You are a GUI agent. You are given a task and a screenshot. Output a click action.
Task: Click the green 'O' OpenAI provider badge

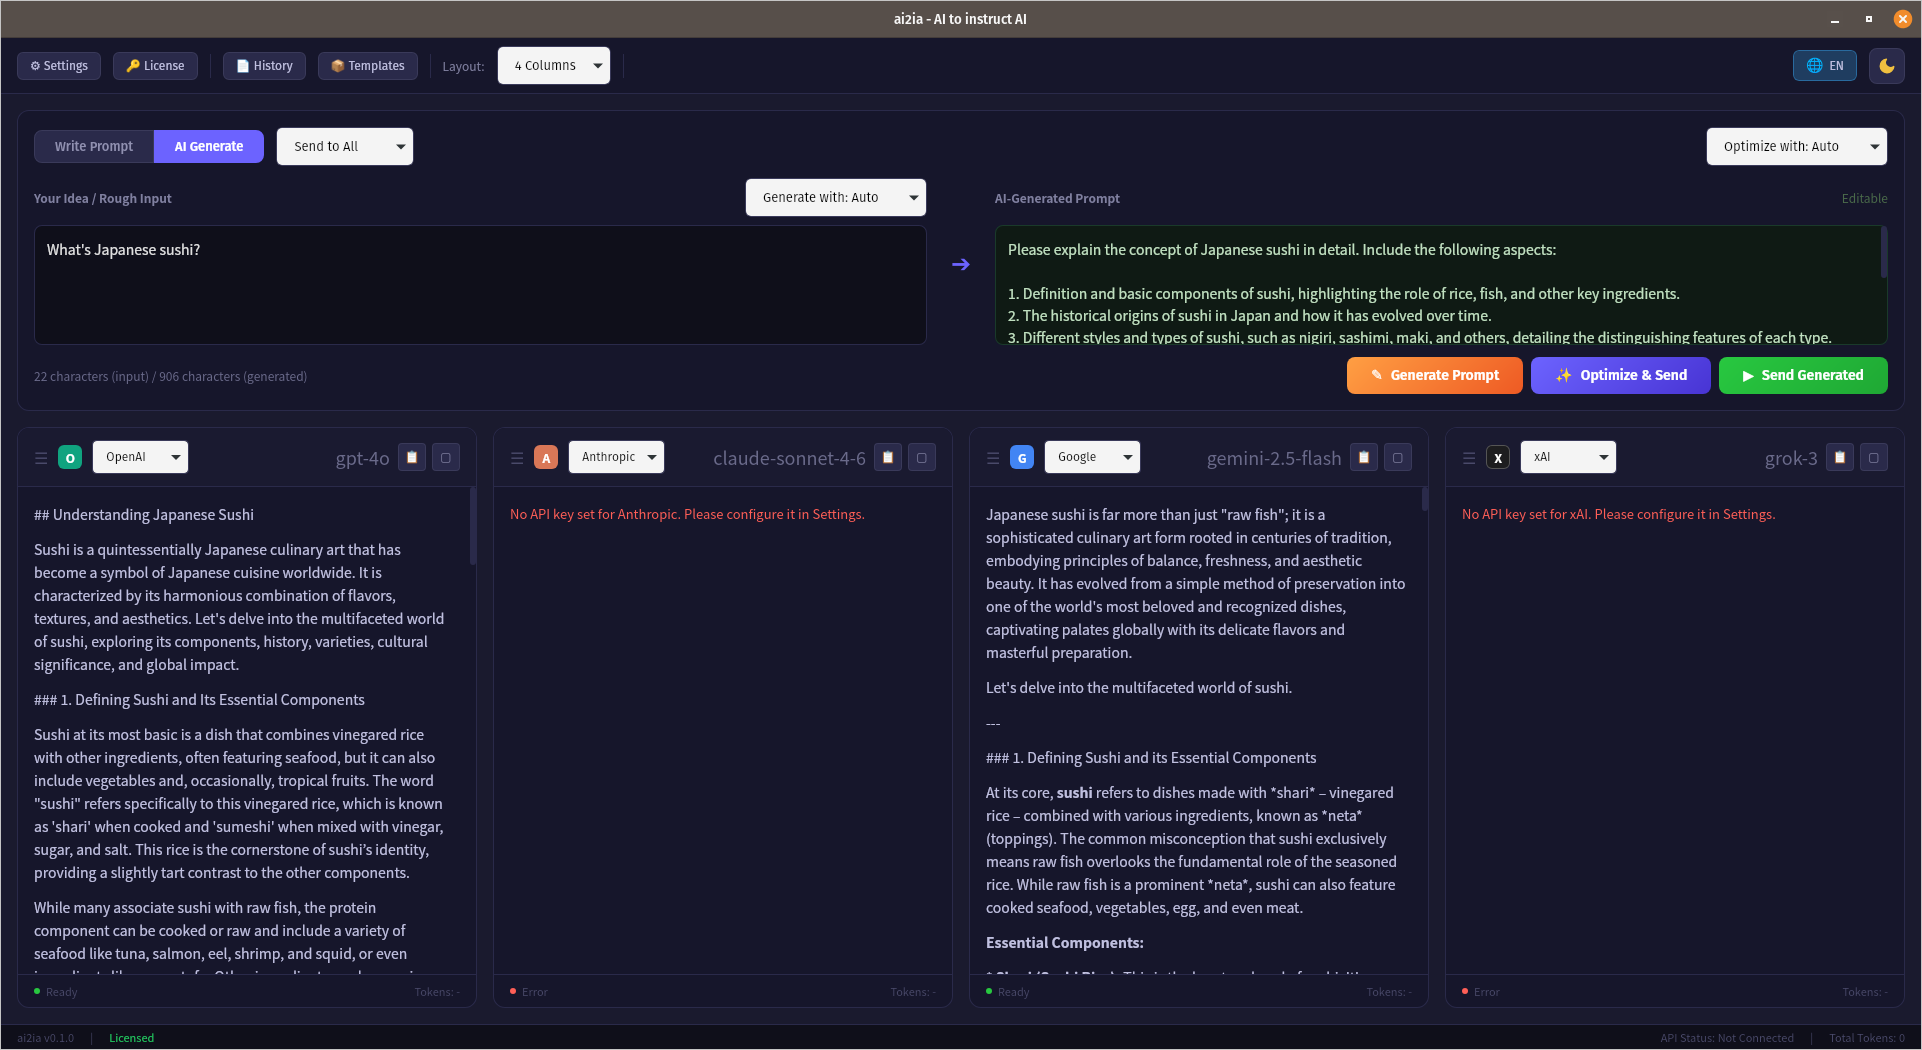pos(70,457)
